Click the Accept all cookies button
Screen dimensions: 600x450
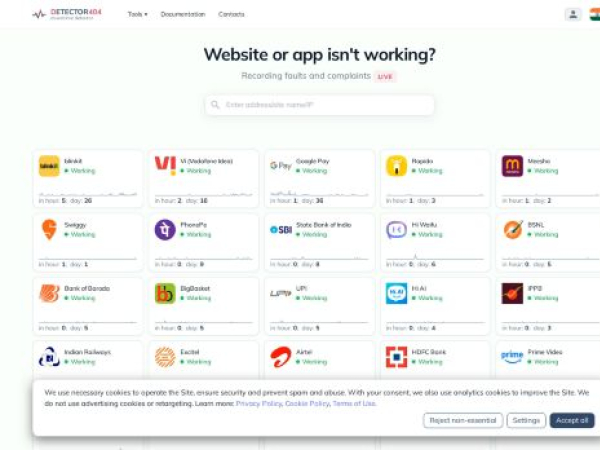[x=572, y=420]
